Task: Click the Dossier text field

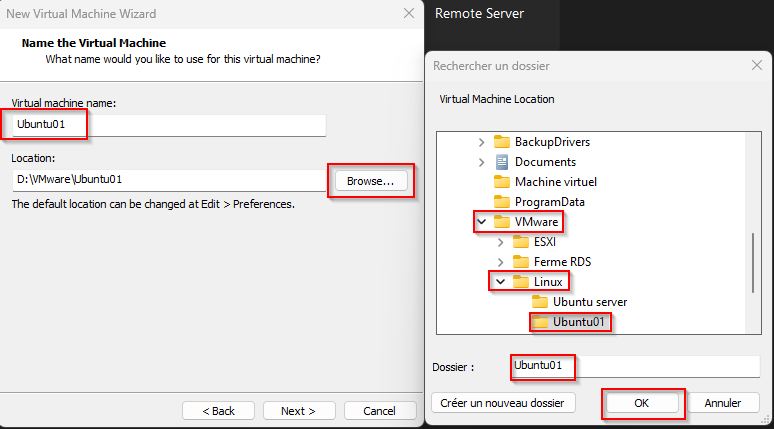Action: coord(635,366)
